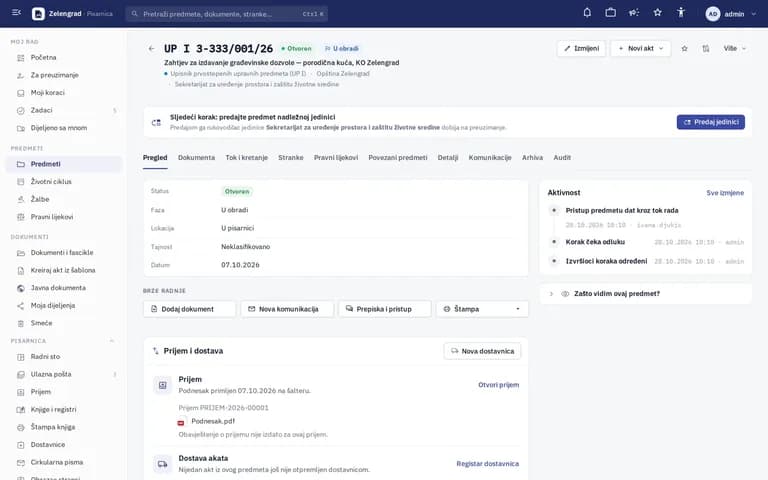This screenshot has width=768, height=480.
Task: Click Ulazna pošta inbox icon
Action: [21, 375]
